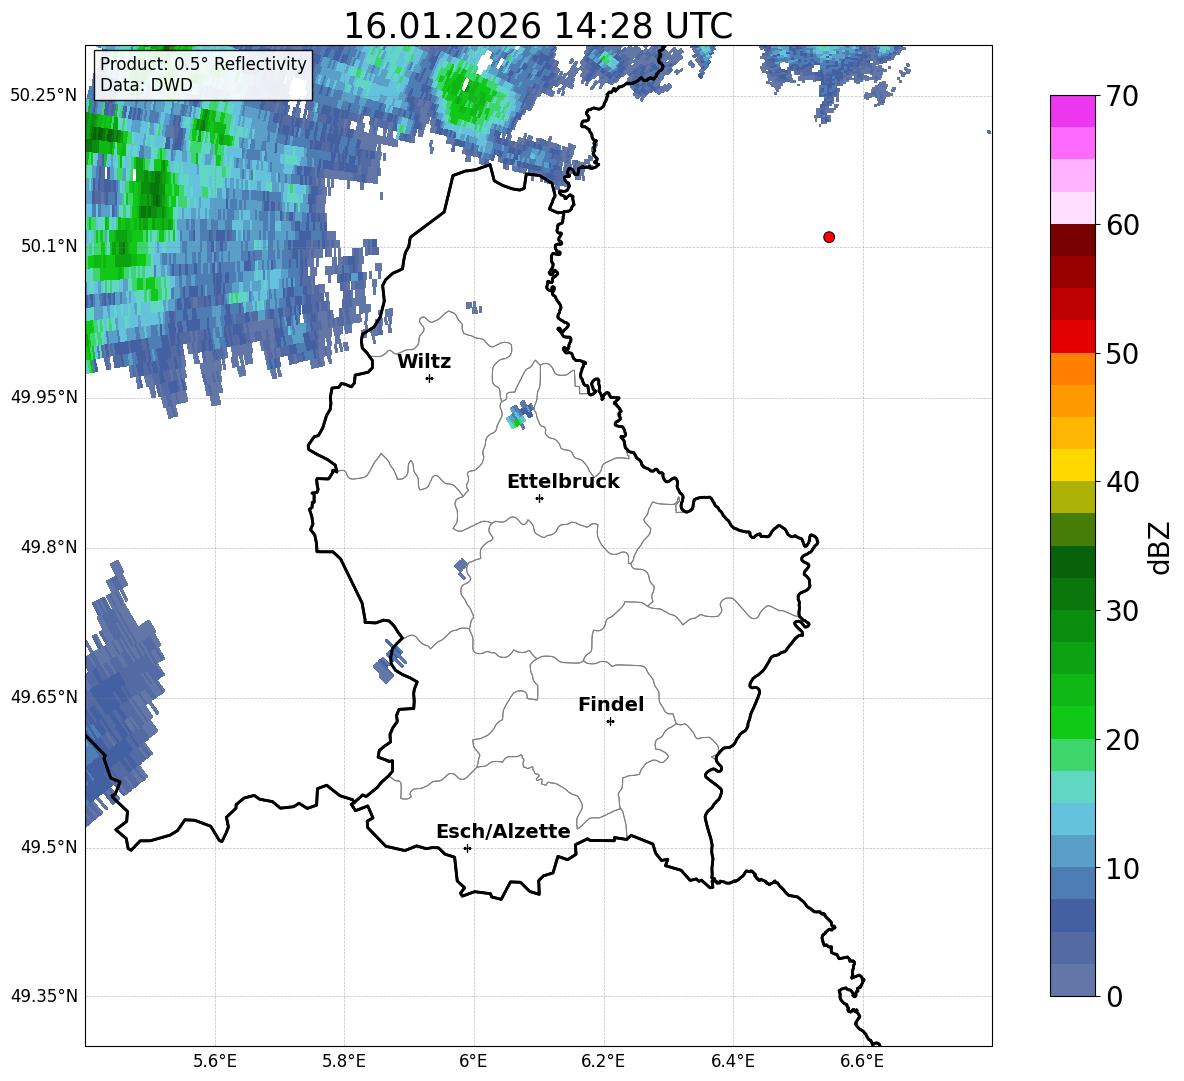Click the timestamp title 16.01.2026 14:28 UTC

point(538,25)
